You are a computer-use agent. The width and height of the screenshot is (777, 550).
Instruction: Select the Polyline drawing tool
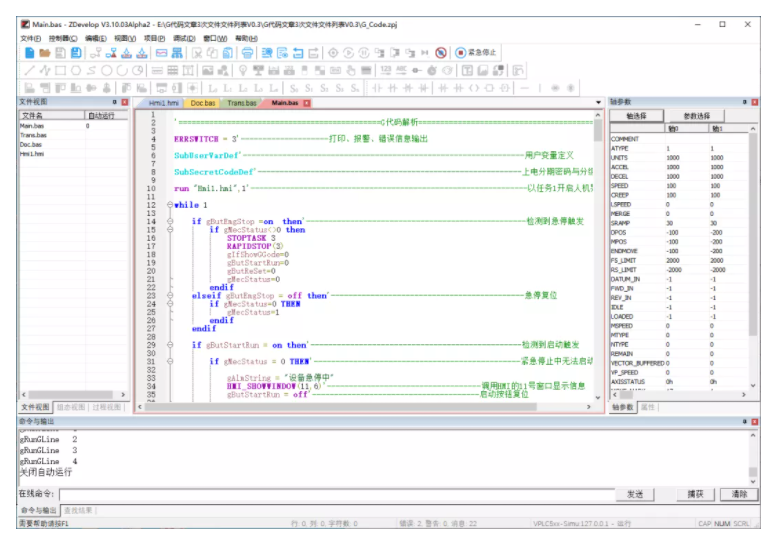click(45, 70)
